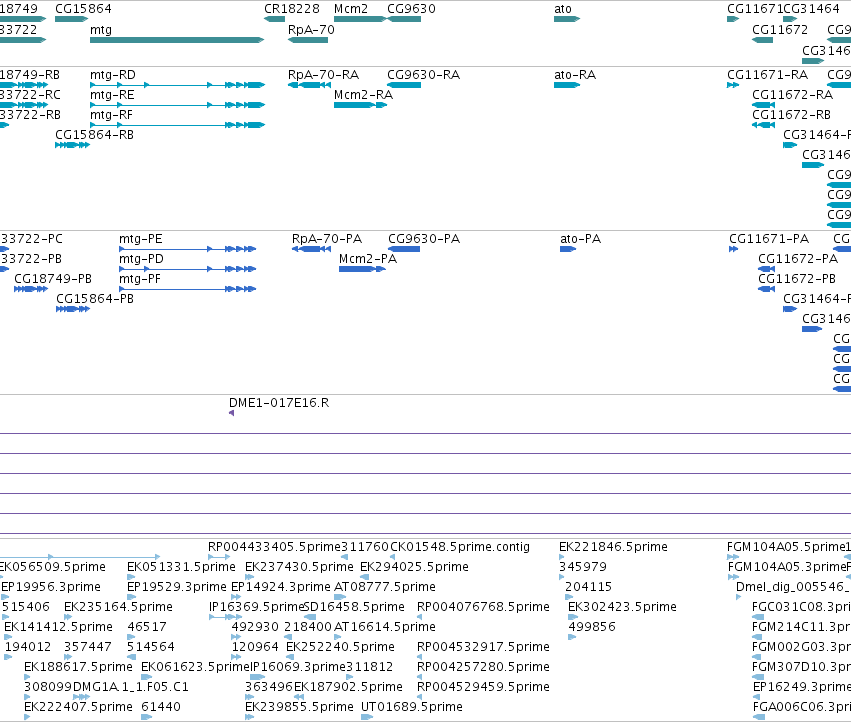Screen dimensions: 851x722
Task: Click the EK188617.5prime EST label
Action: [x=78, y=667]
